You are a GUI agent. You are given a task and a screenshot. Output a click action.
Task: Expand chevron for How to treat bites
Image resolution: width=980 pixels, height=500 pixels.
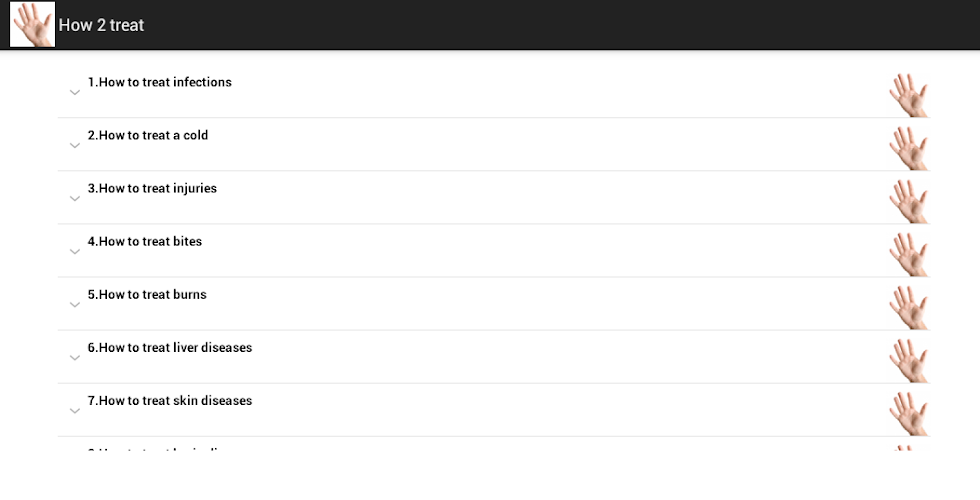[75, 252]
